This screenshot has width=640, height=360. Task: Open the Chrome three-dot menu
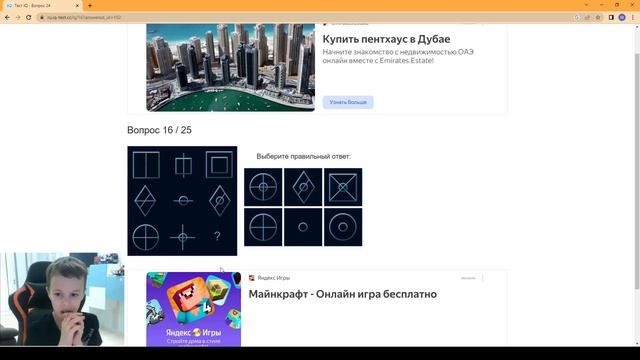click(633, 18)
